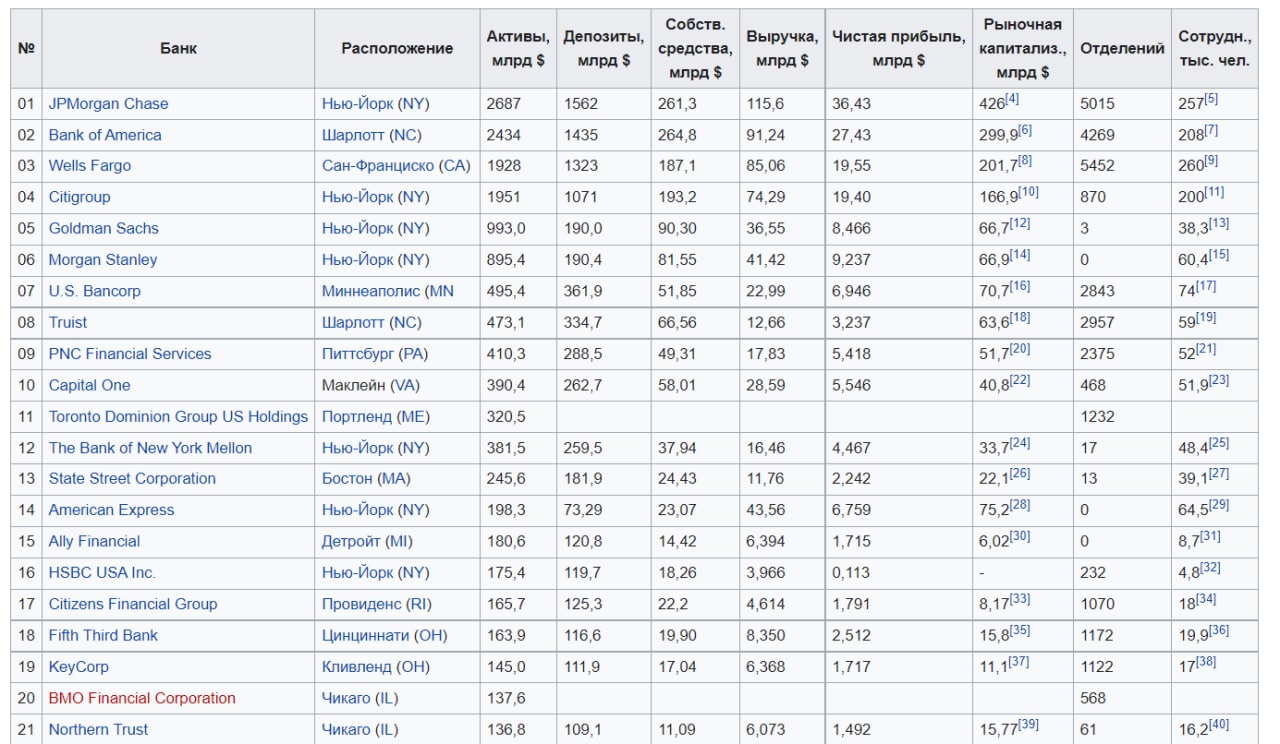Click the U.S. Bancorp link
This screenshot has width=1280, height=744.
coord(95,291)
